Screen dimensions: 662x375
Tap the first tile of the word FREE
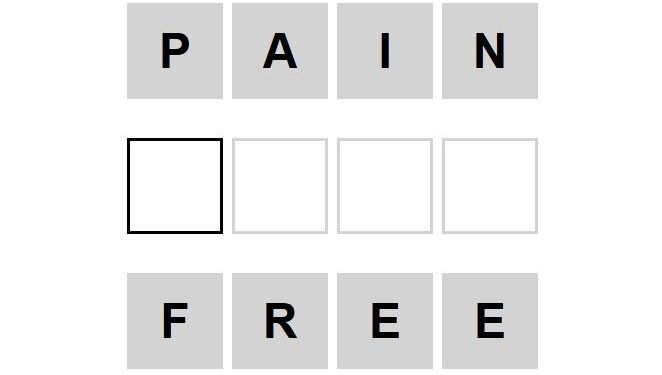coord(175,321)
